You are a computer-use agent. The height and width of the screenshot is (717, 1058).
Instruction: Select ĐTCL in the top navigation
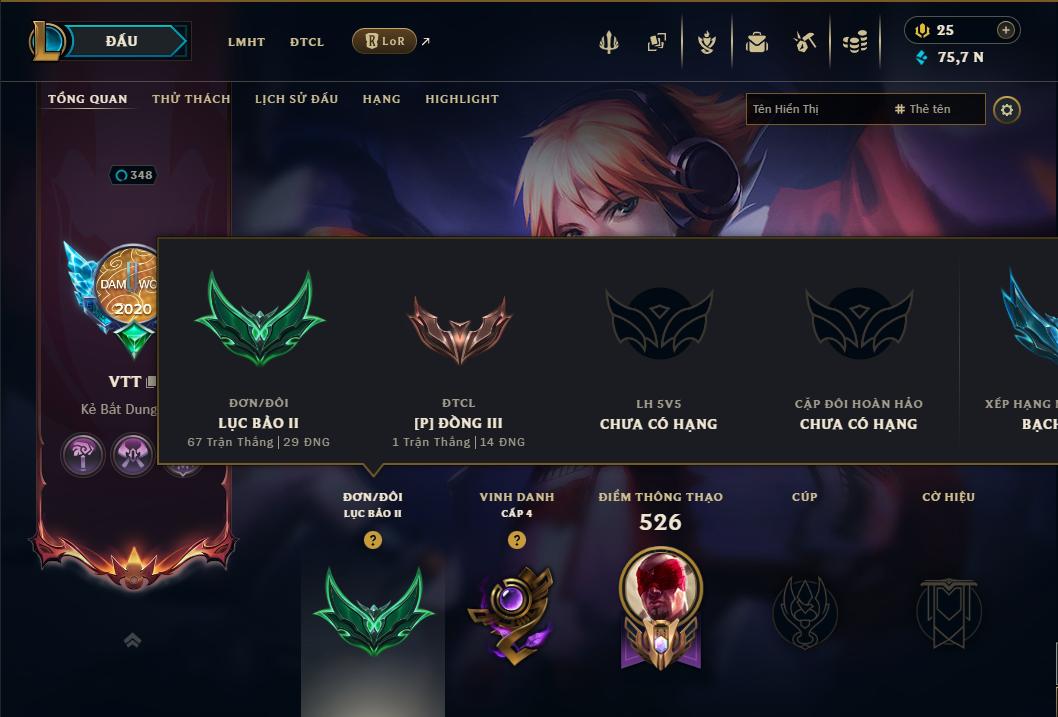pyautogui.click(x=307, y=42)
